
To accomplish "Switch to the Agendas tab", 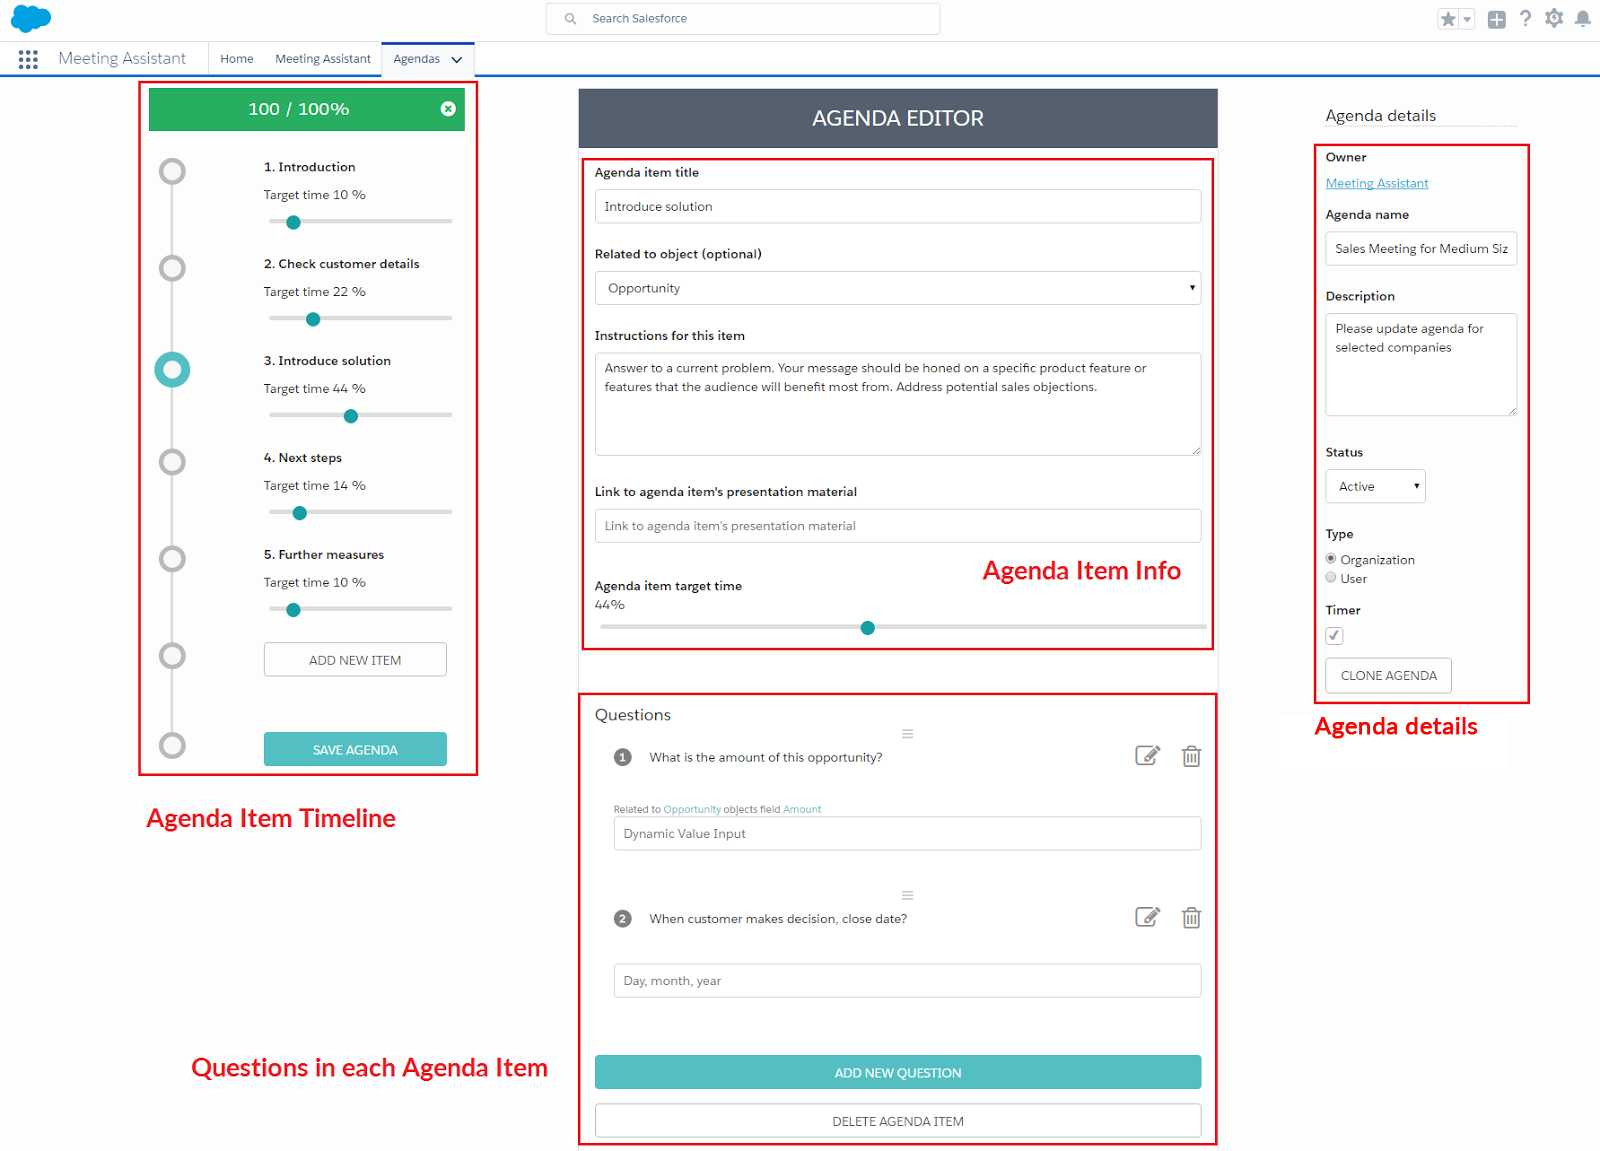I will pyautogui.click(x=417, y=59).
